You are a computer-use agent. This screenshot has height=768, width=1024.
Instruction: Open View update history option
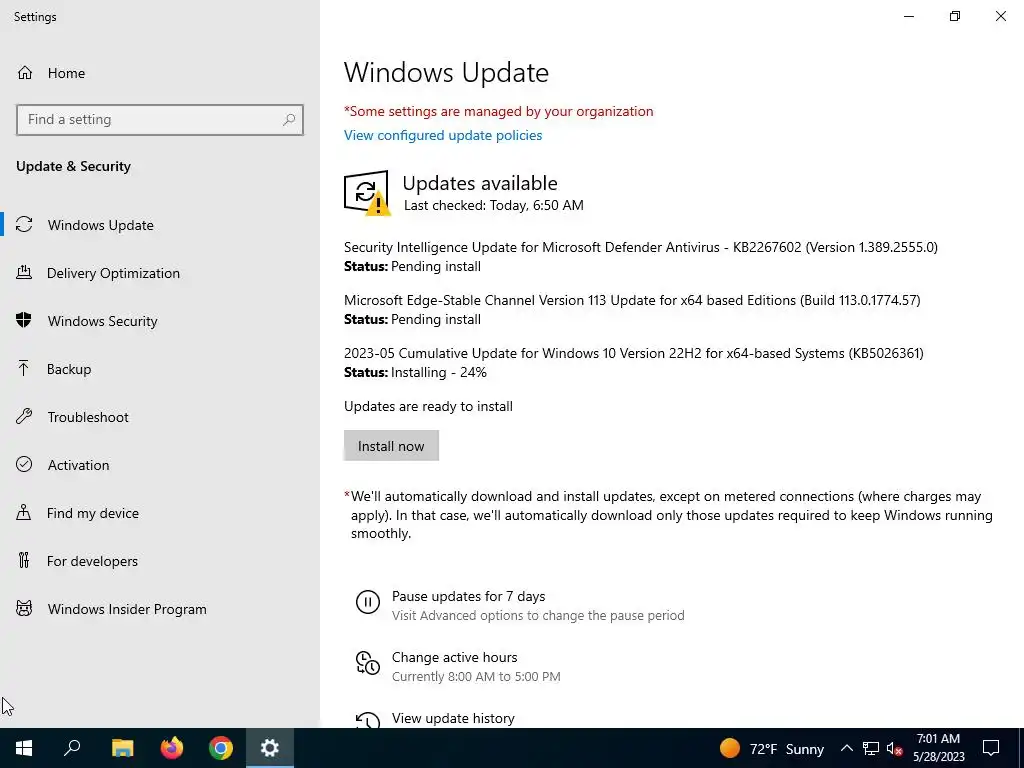click(453, 718)
